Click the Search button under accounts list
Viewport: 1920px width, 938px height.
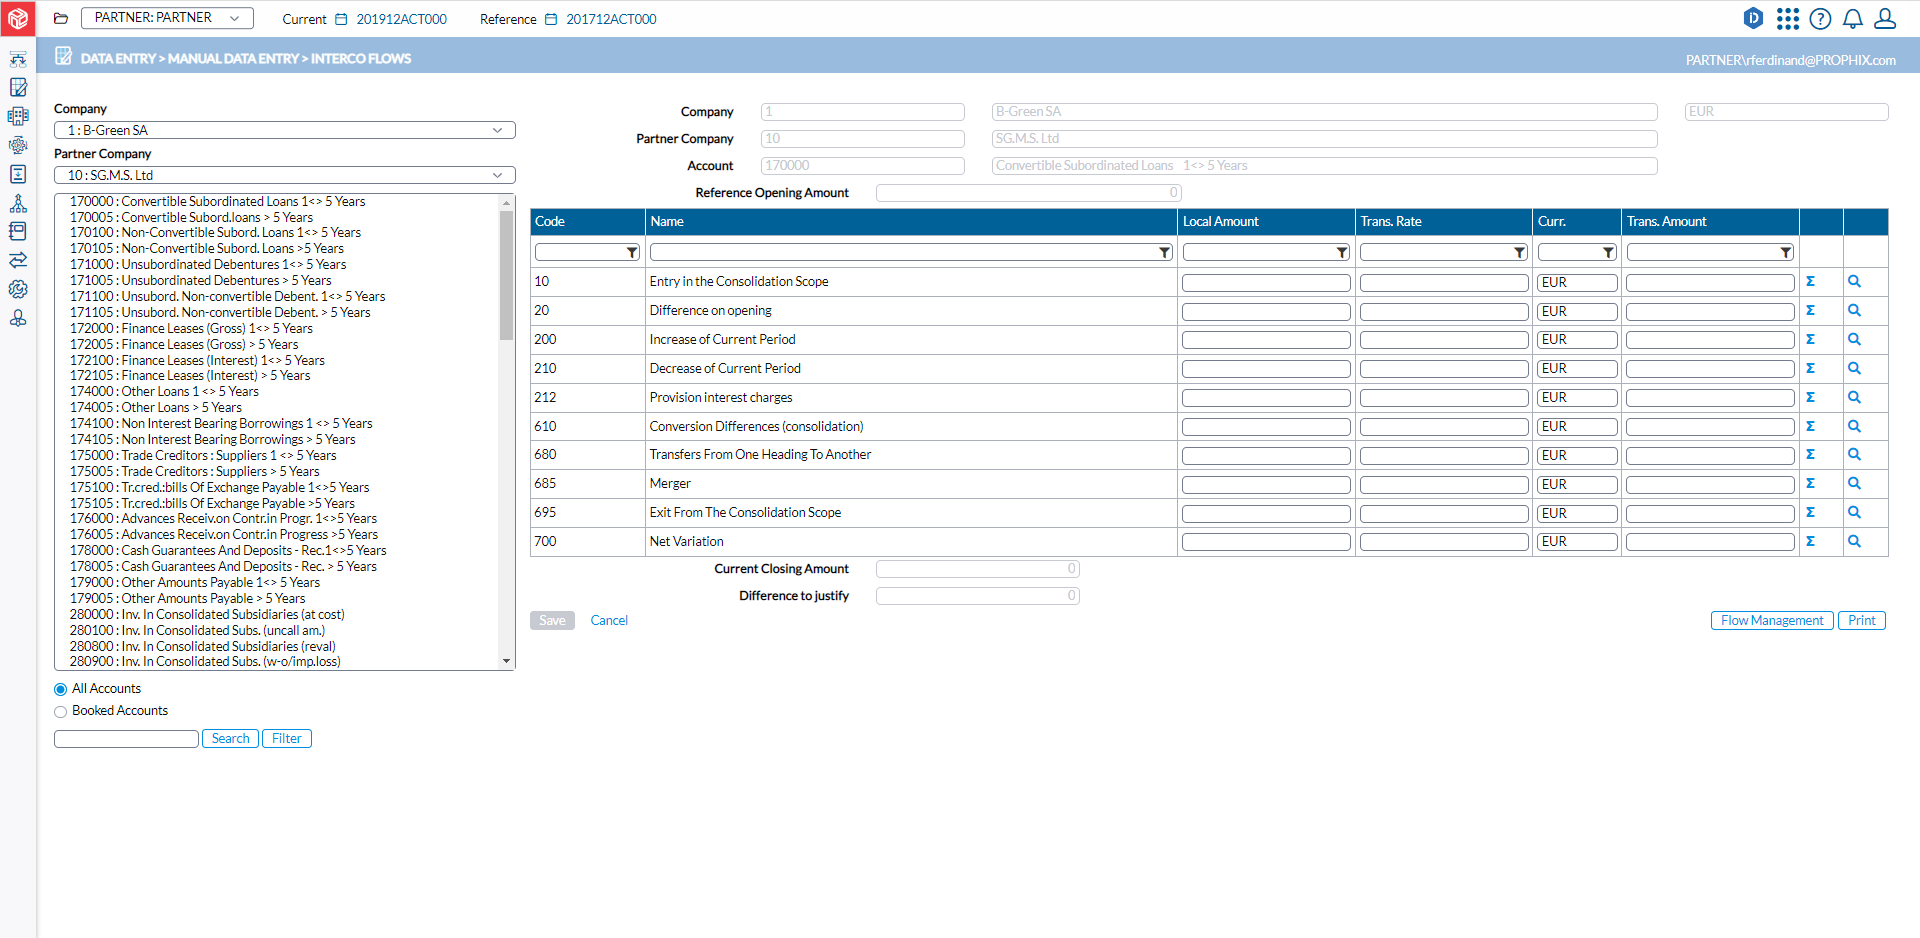230,739
